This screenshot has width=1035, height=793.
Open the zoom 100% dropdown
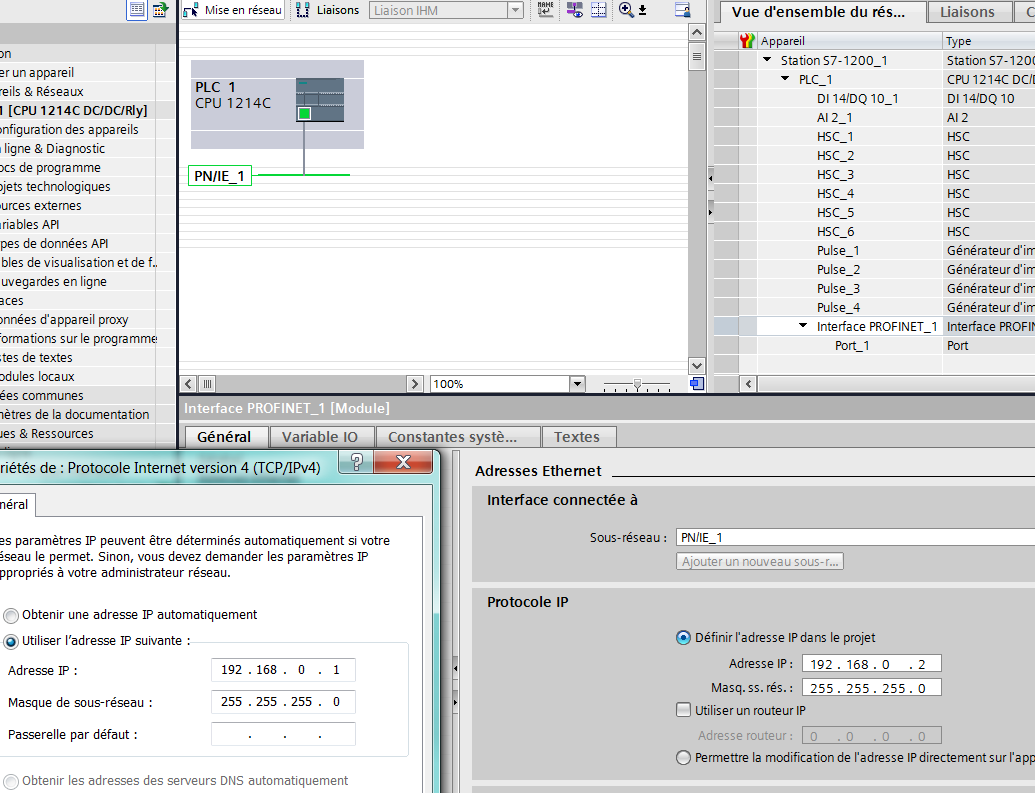[576, 384]
